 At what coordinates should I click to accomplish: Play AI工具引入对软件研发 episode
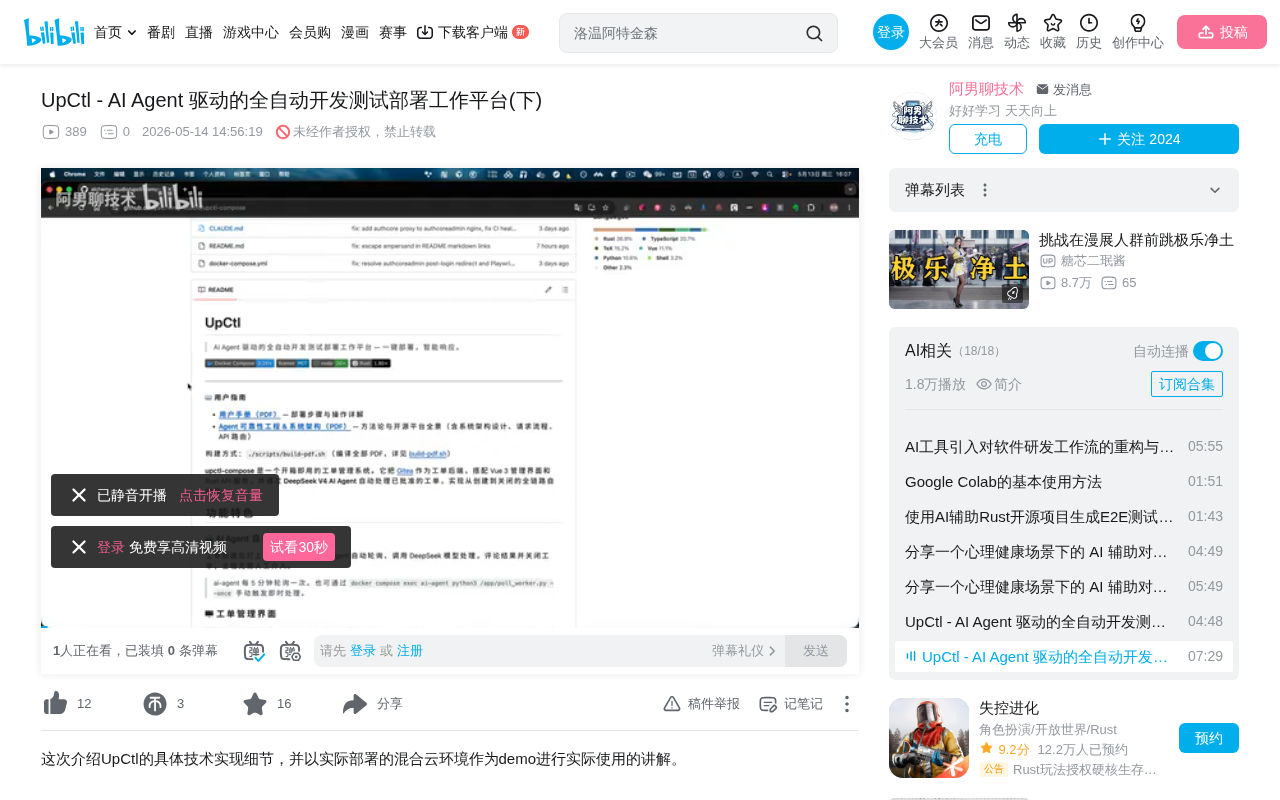(1064, 446)
